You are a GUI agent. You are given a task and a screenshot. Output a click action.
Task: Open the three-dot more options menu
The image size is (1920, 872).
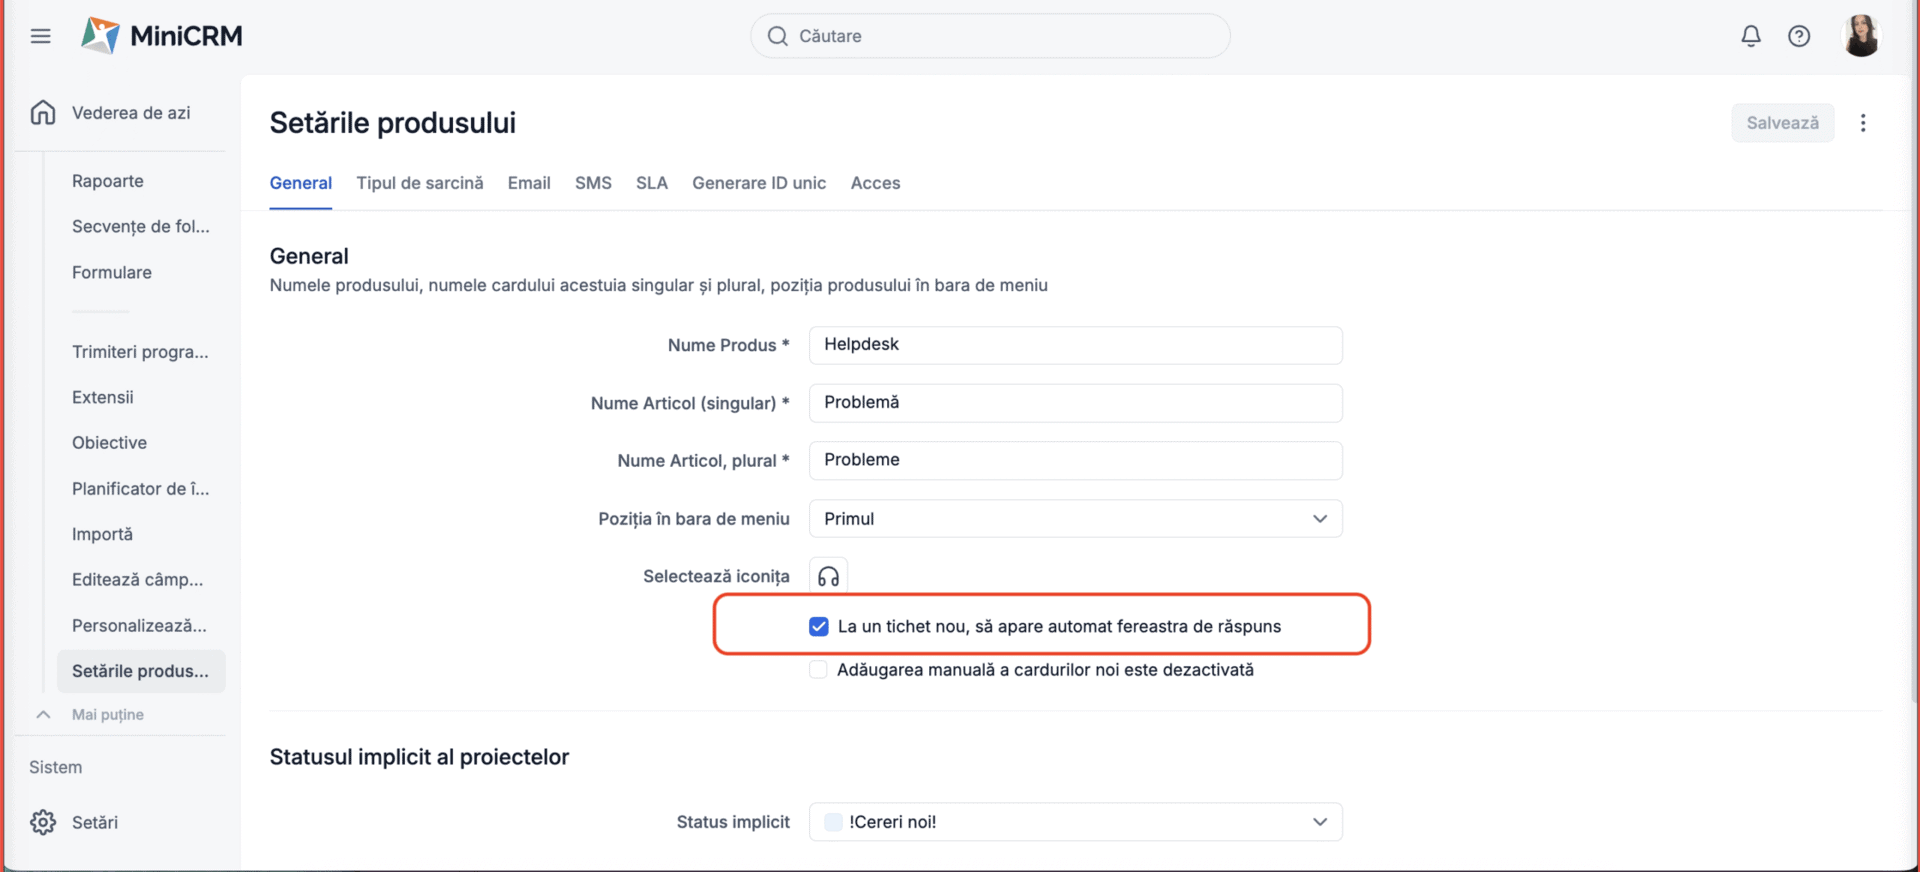pos(1862,123)
